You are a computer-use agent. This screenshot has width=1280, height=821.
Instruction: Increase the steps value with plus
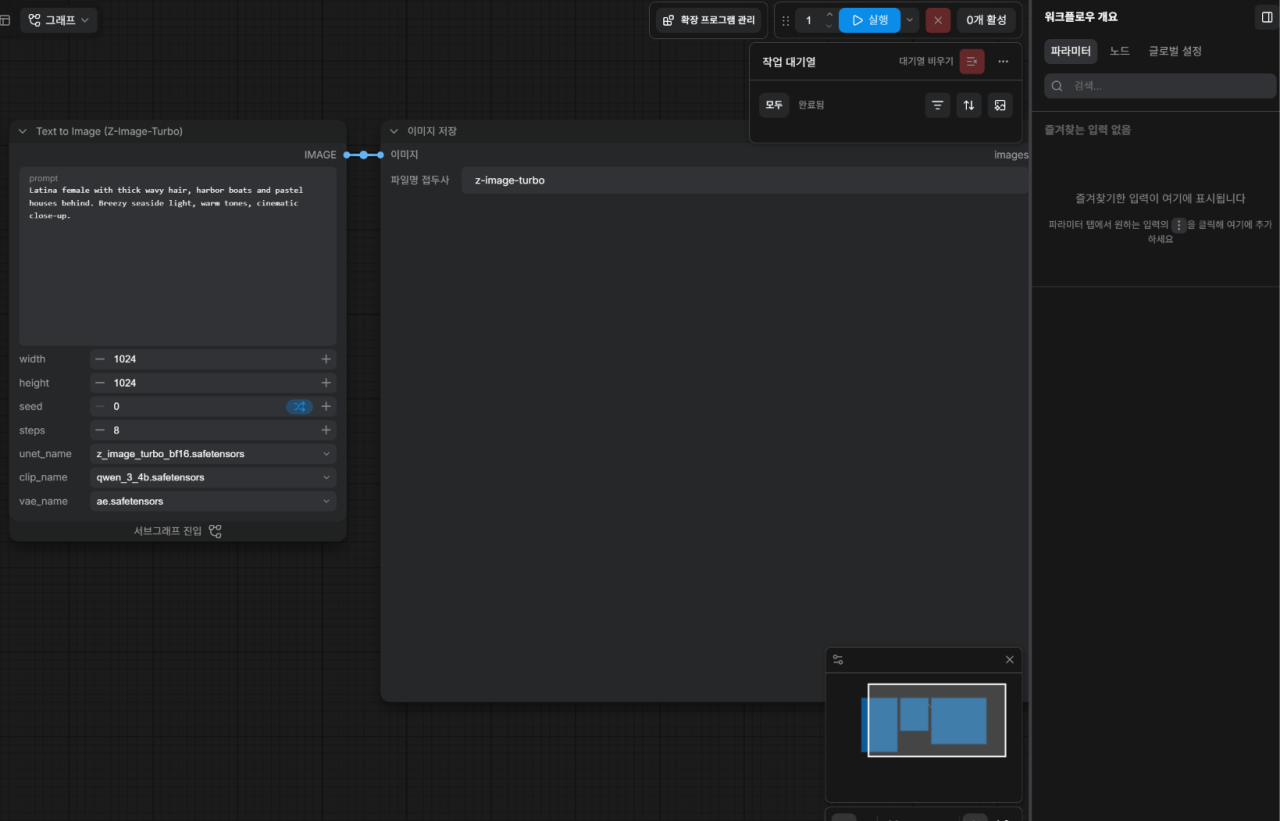click(326, 430)
